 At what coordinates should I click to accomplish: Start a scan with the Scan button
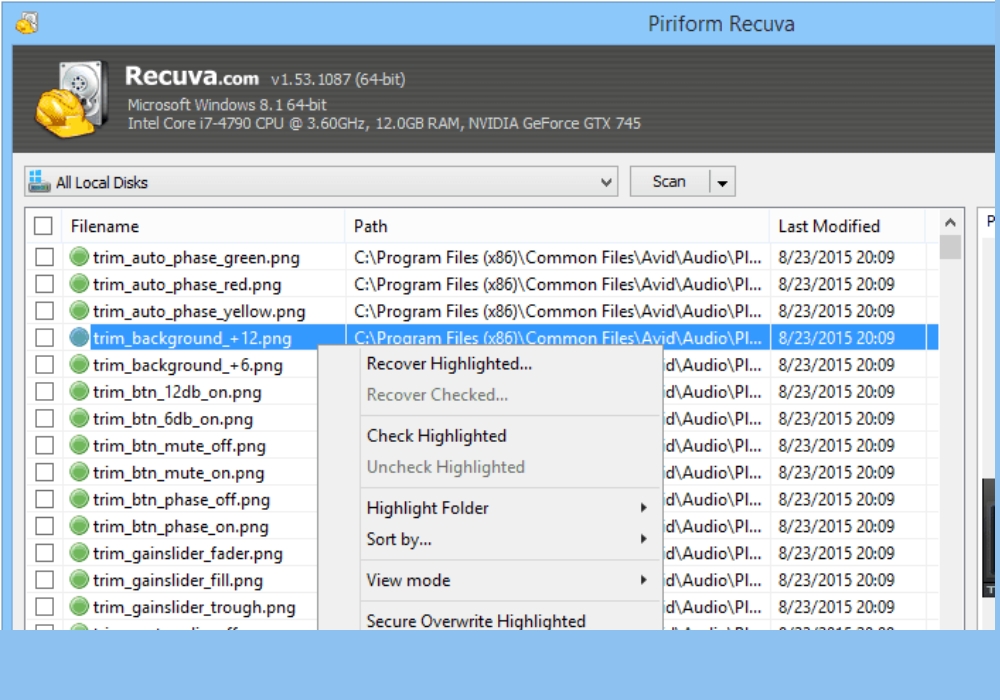[x=669, y=182]
